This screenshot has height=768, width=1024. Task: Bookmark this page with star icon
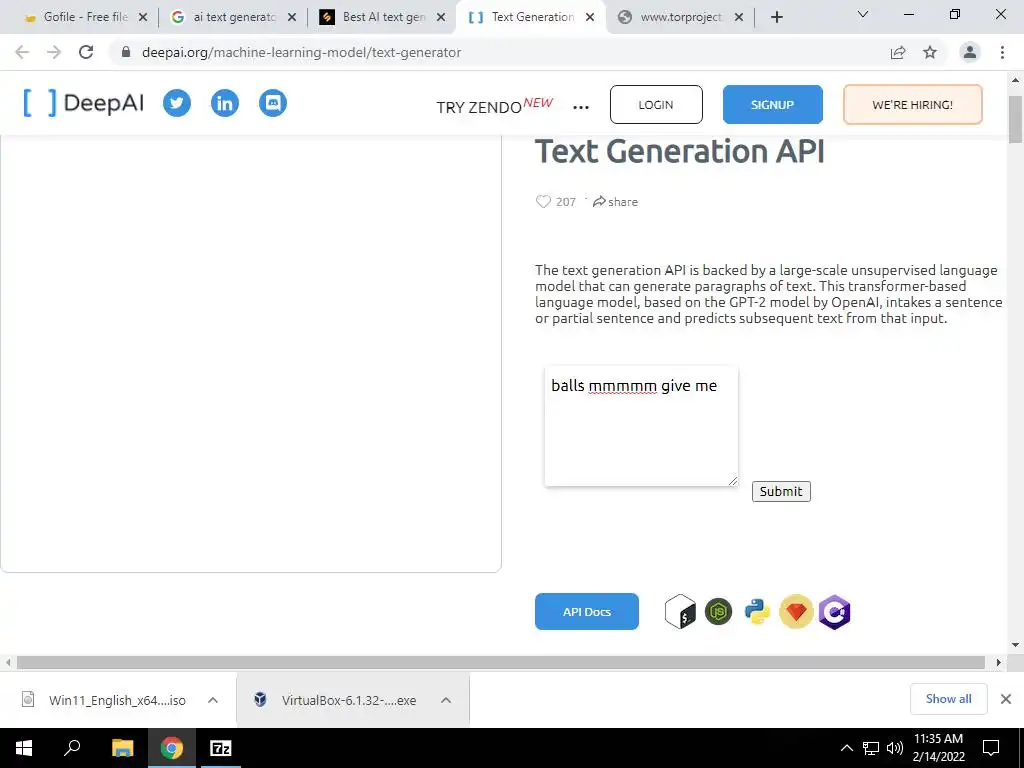pos(930,52)
